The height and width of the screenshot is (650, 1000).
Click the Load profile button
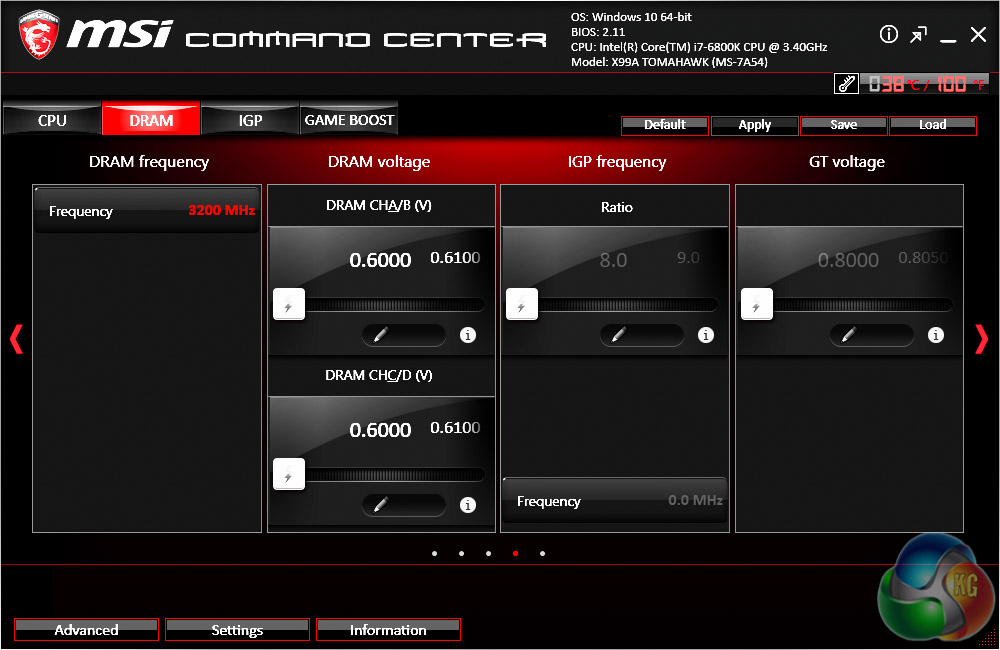point(932,126)
